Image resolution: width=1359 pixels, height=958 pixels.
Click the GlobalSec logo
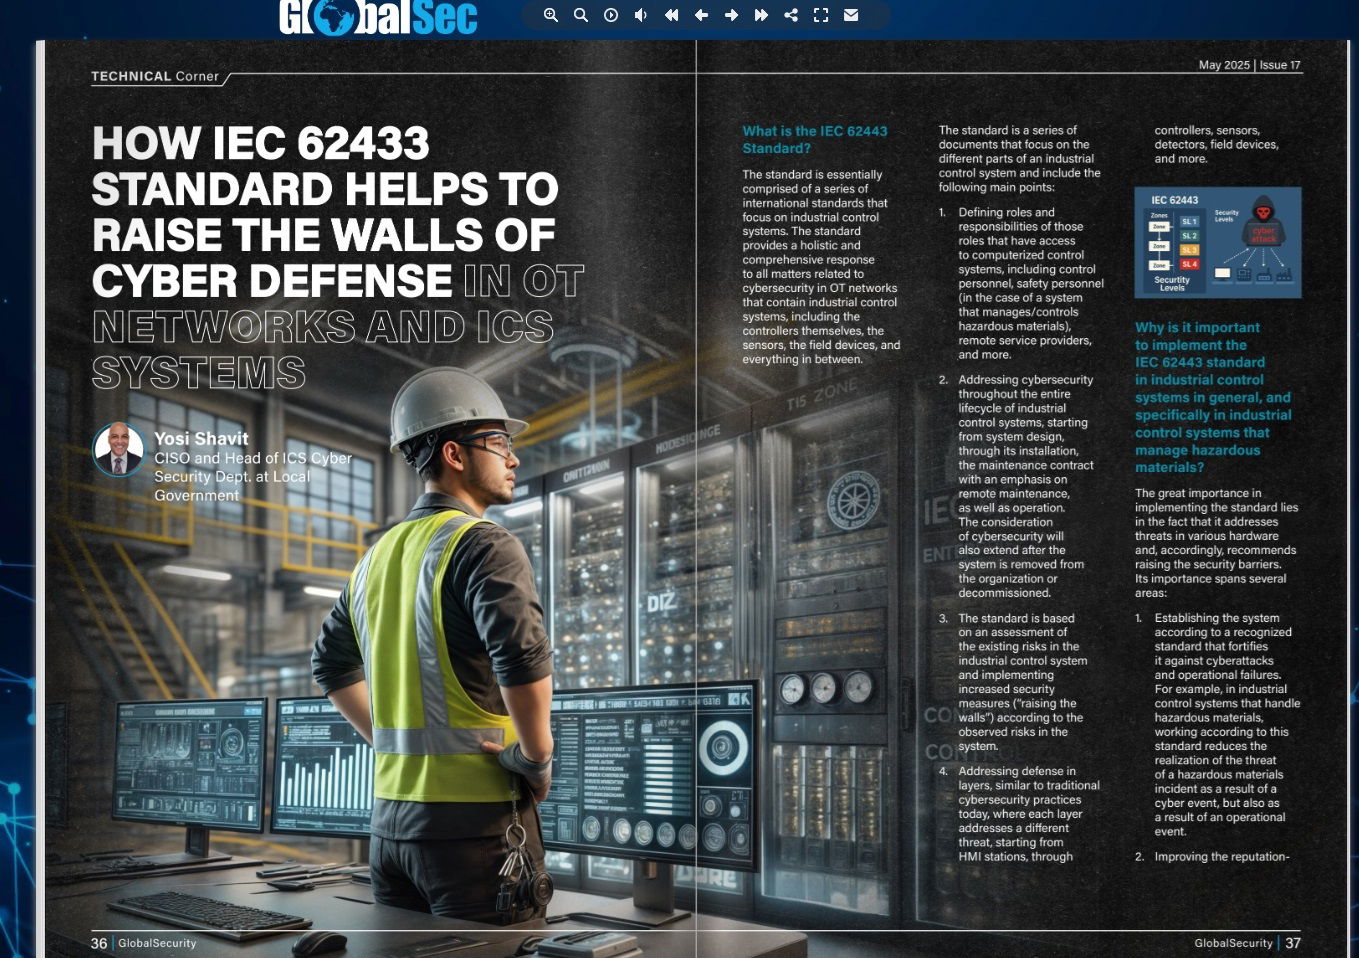[x=378, y=18]
